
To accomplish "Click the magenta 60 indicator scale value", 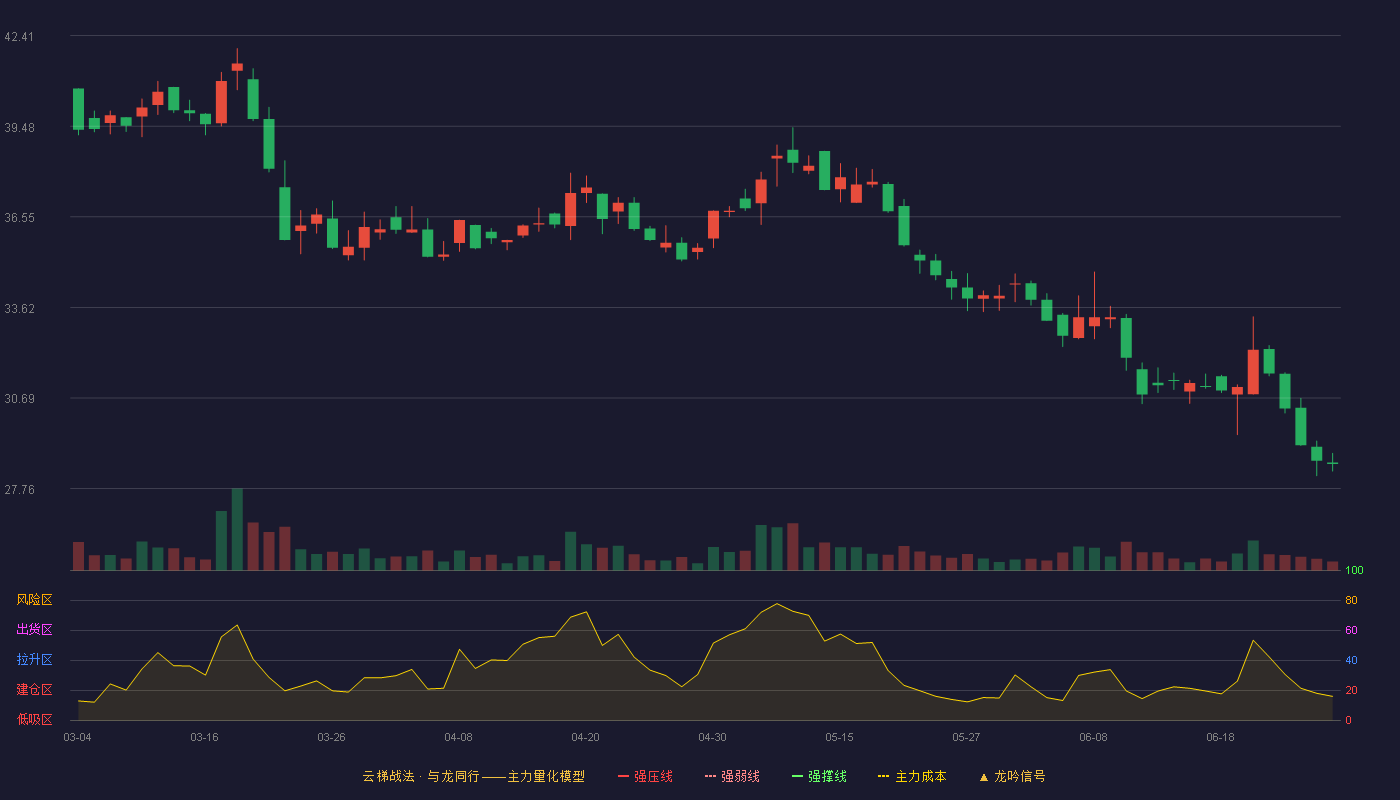I will 1351,630.
